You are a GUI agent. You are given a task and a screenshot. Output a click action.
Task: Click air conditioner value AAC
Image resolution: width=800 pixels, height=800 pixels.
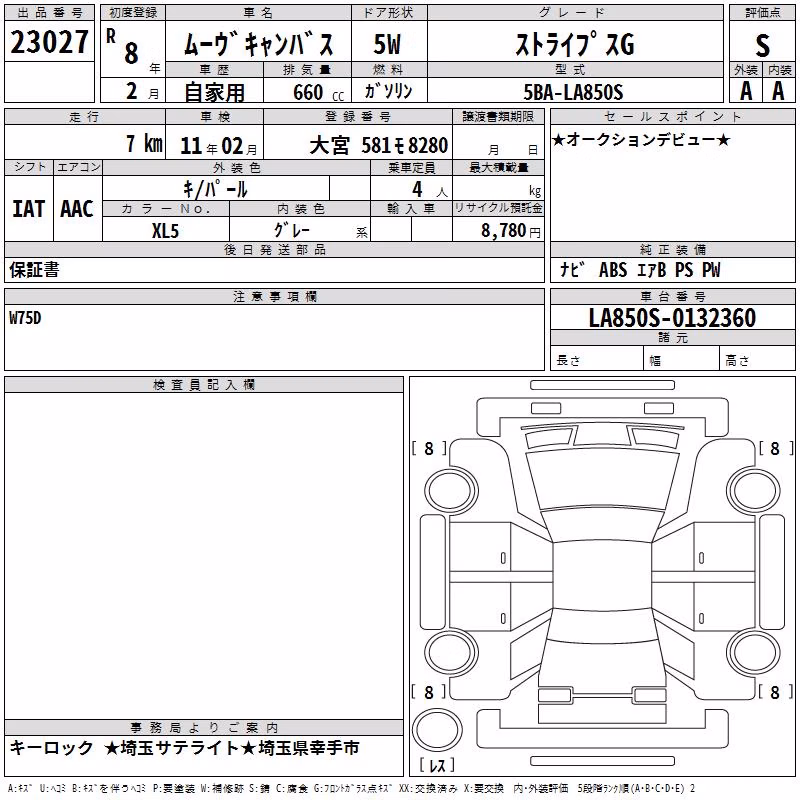[77, 209]
